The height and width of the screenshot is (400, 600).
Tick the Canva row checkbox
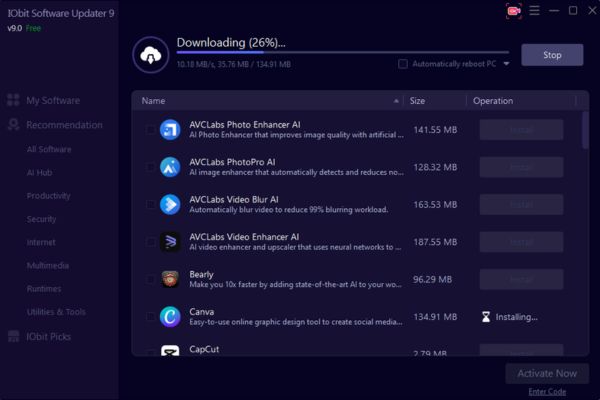(150, 317)
